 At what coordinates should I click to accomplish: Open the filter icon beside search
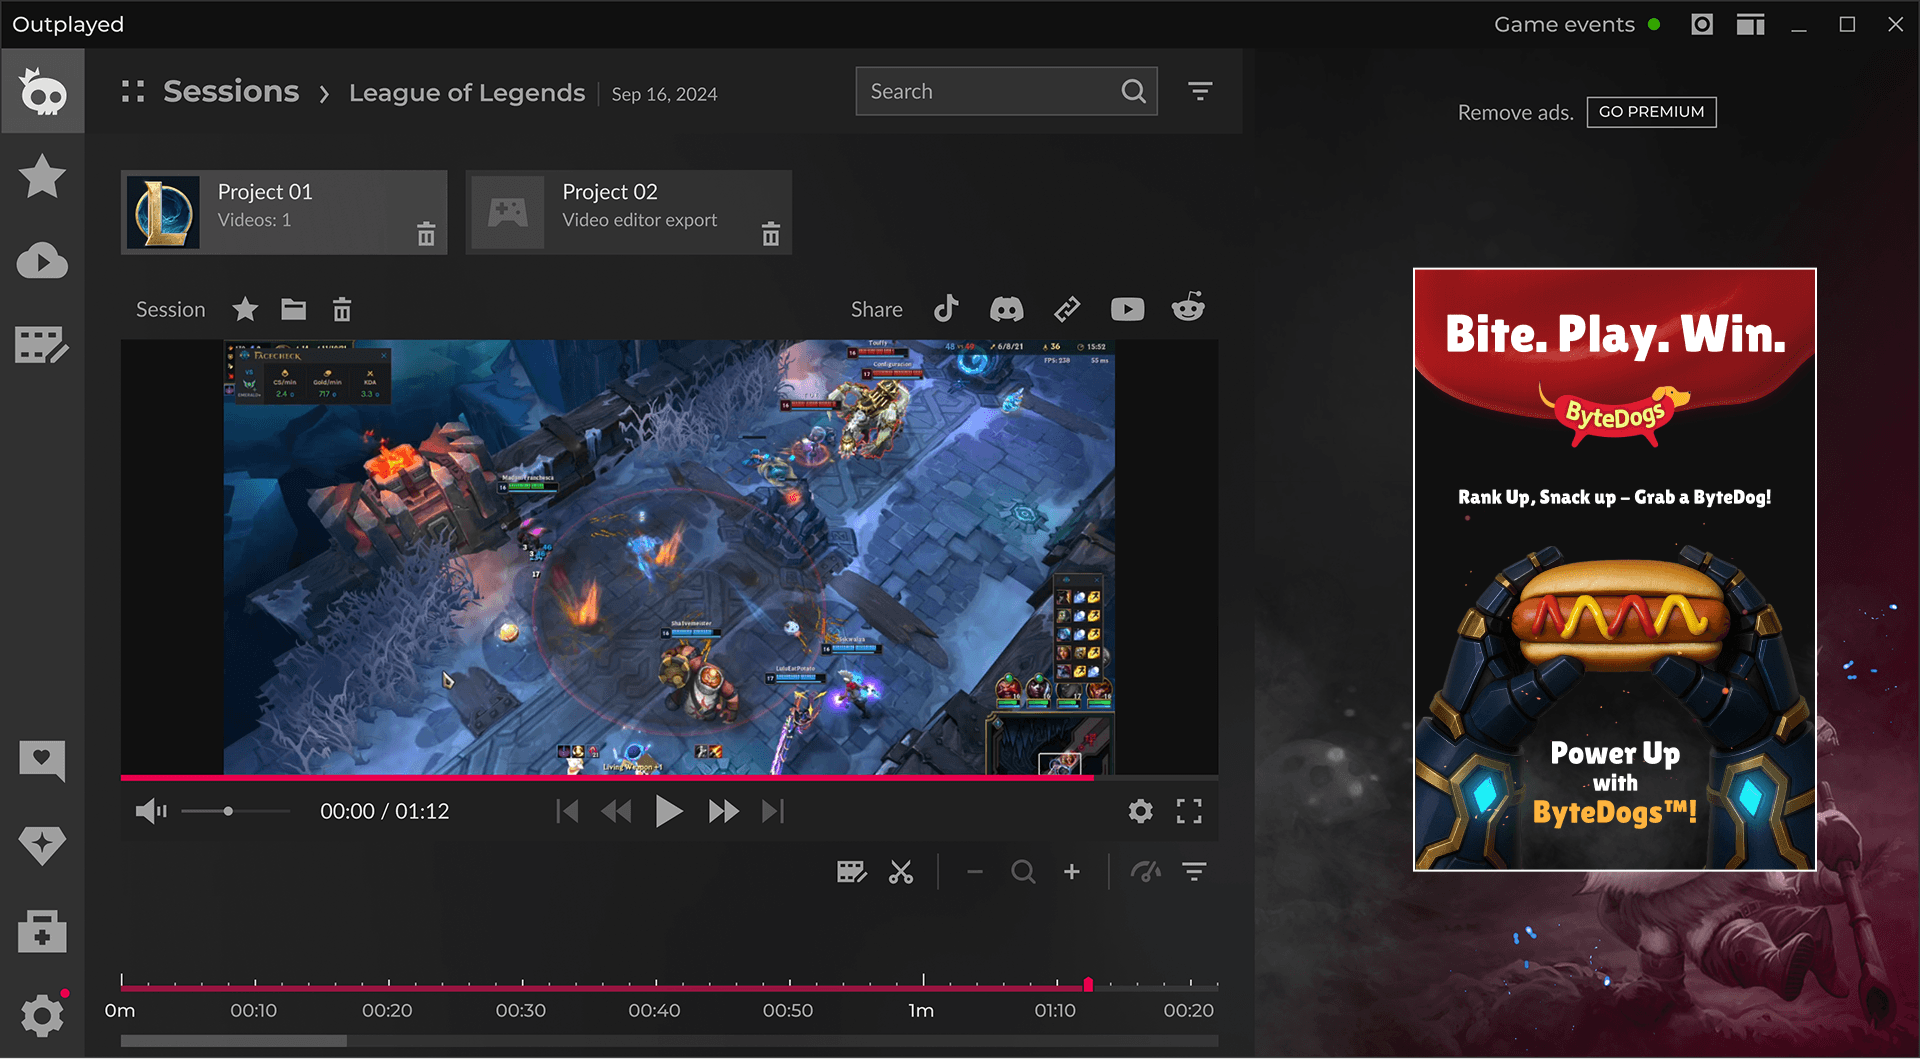pos(1200,91)
